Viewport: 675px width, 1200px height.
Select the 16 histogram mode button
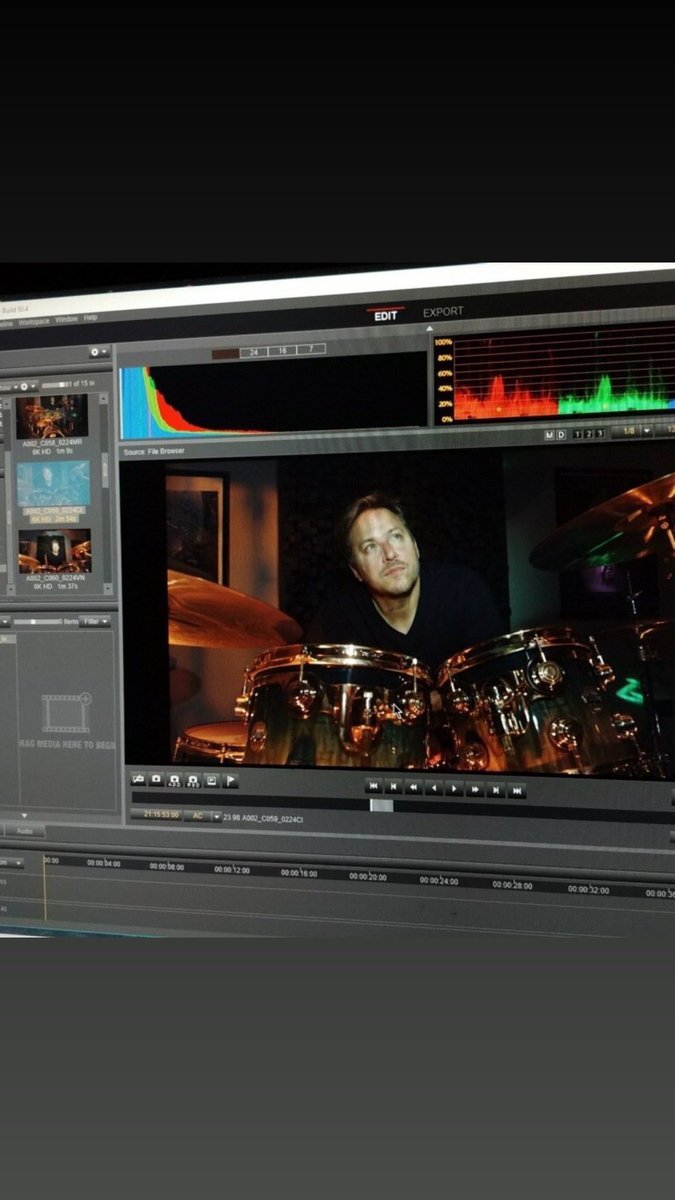point(283,351)
